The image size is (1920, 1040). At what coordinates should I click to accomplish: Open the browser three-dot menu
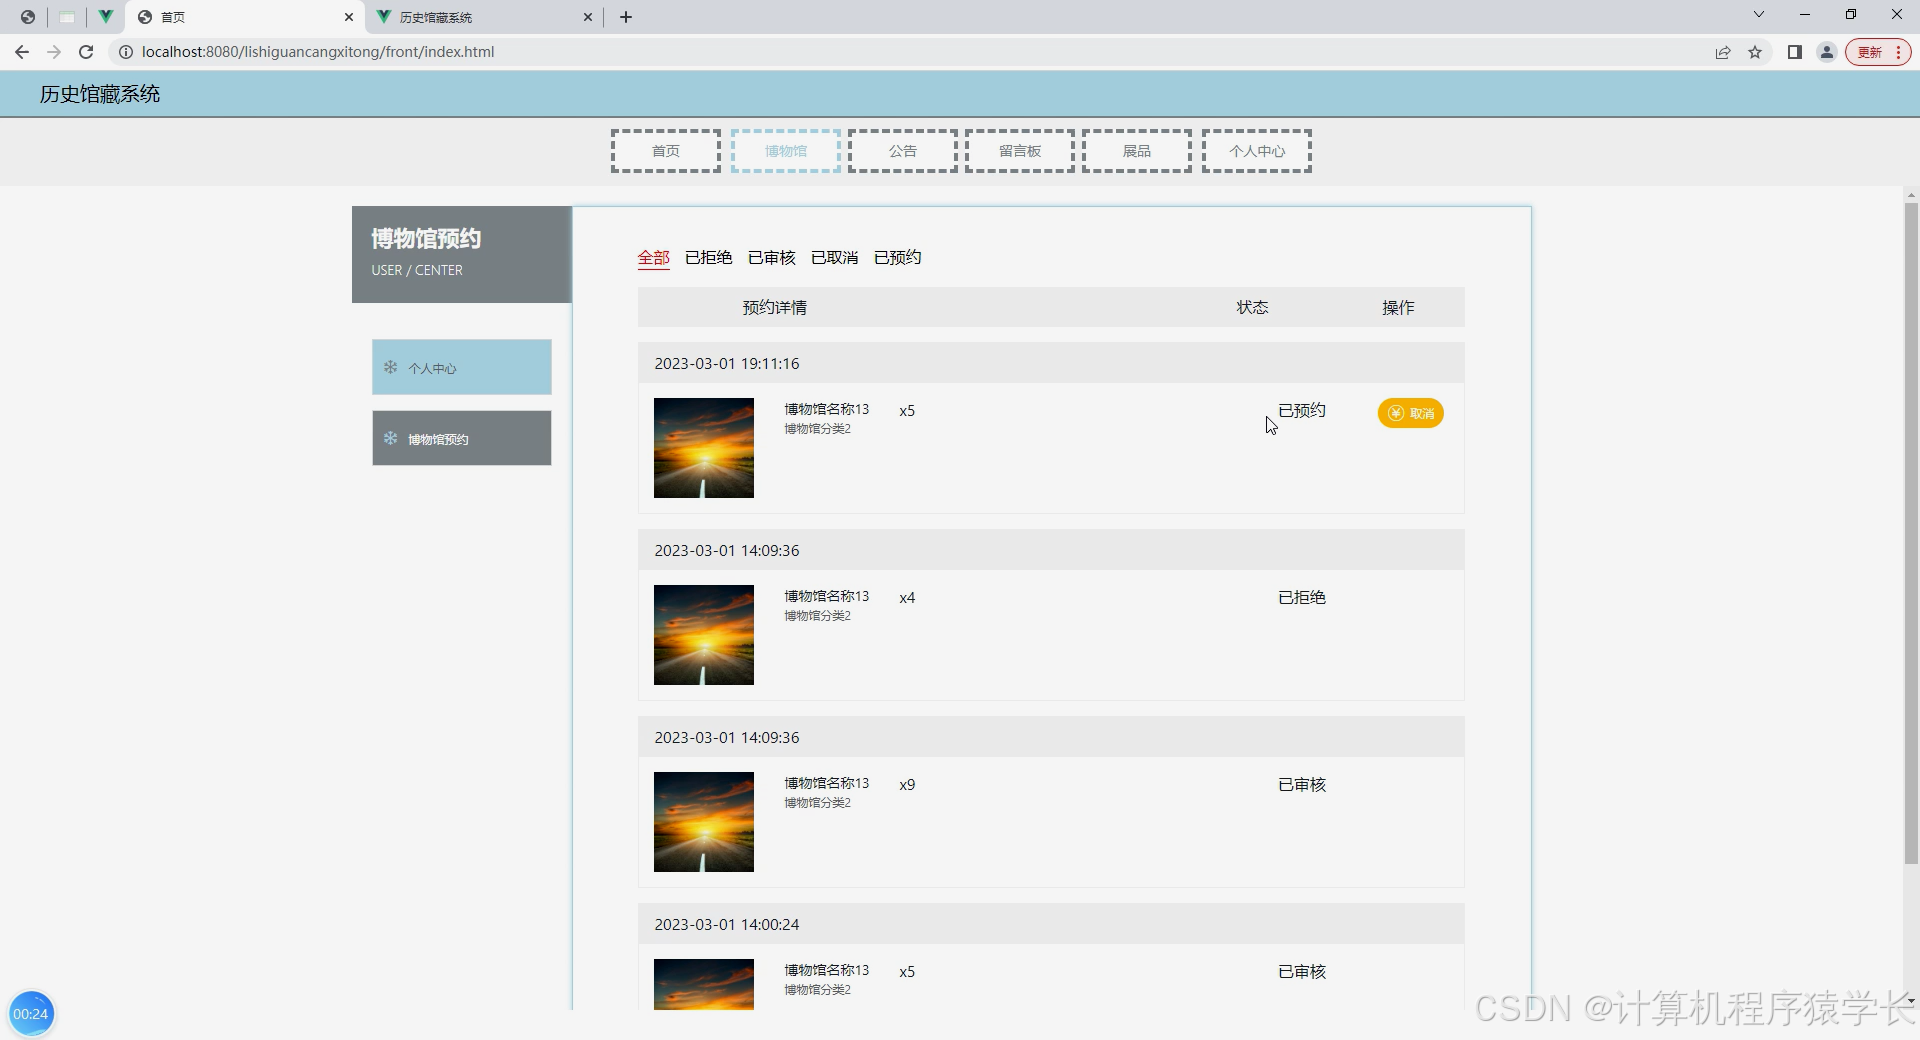click(1899, 52)
